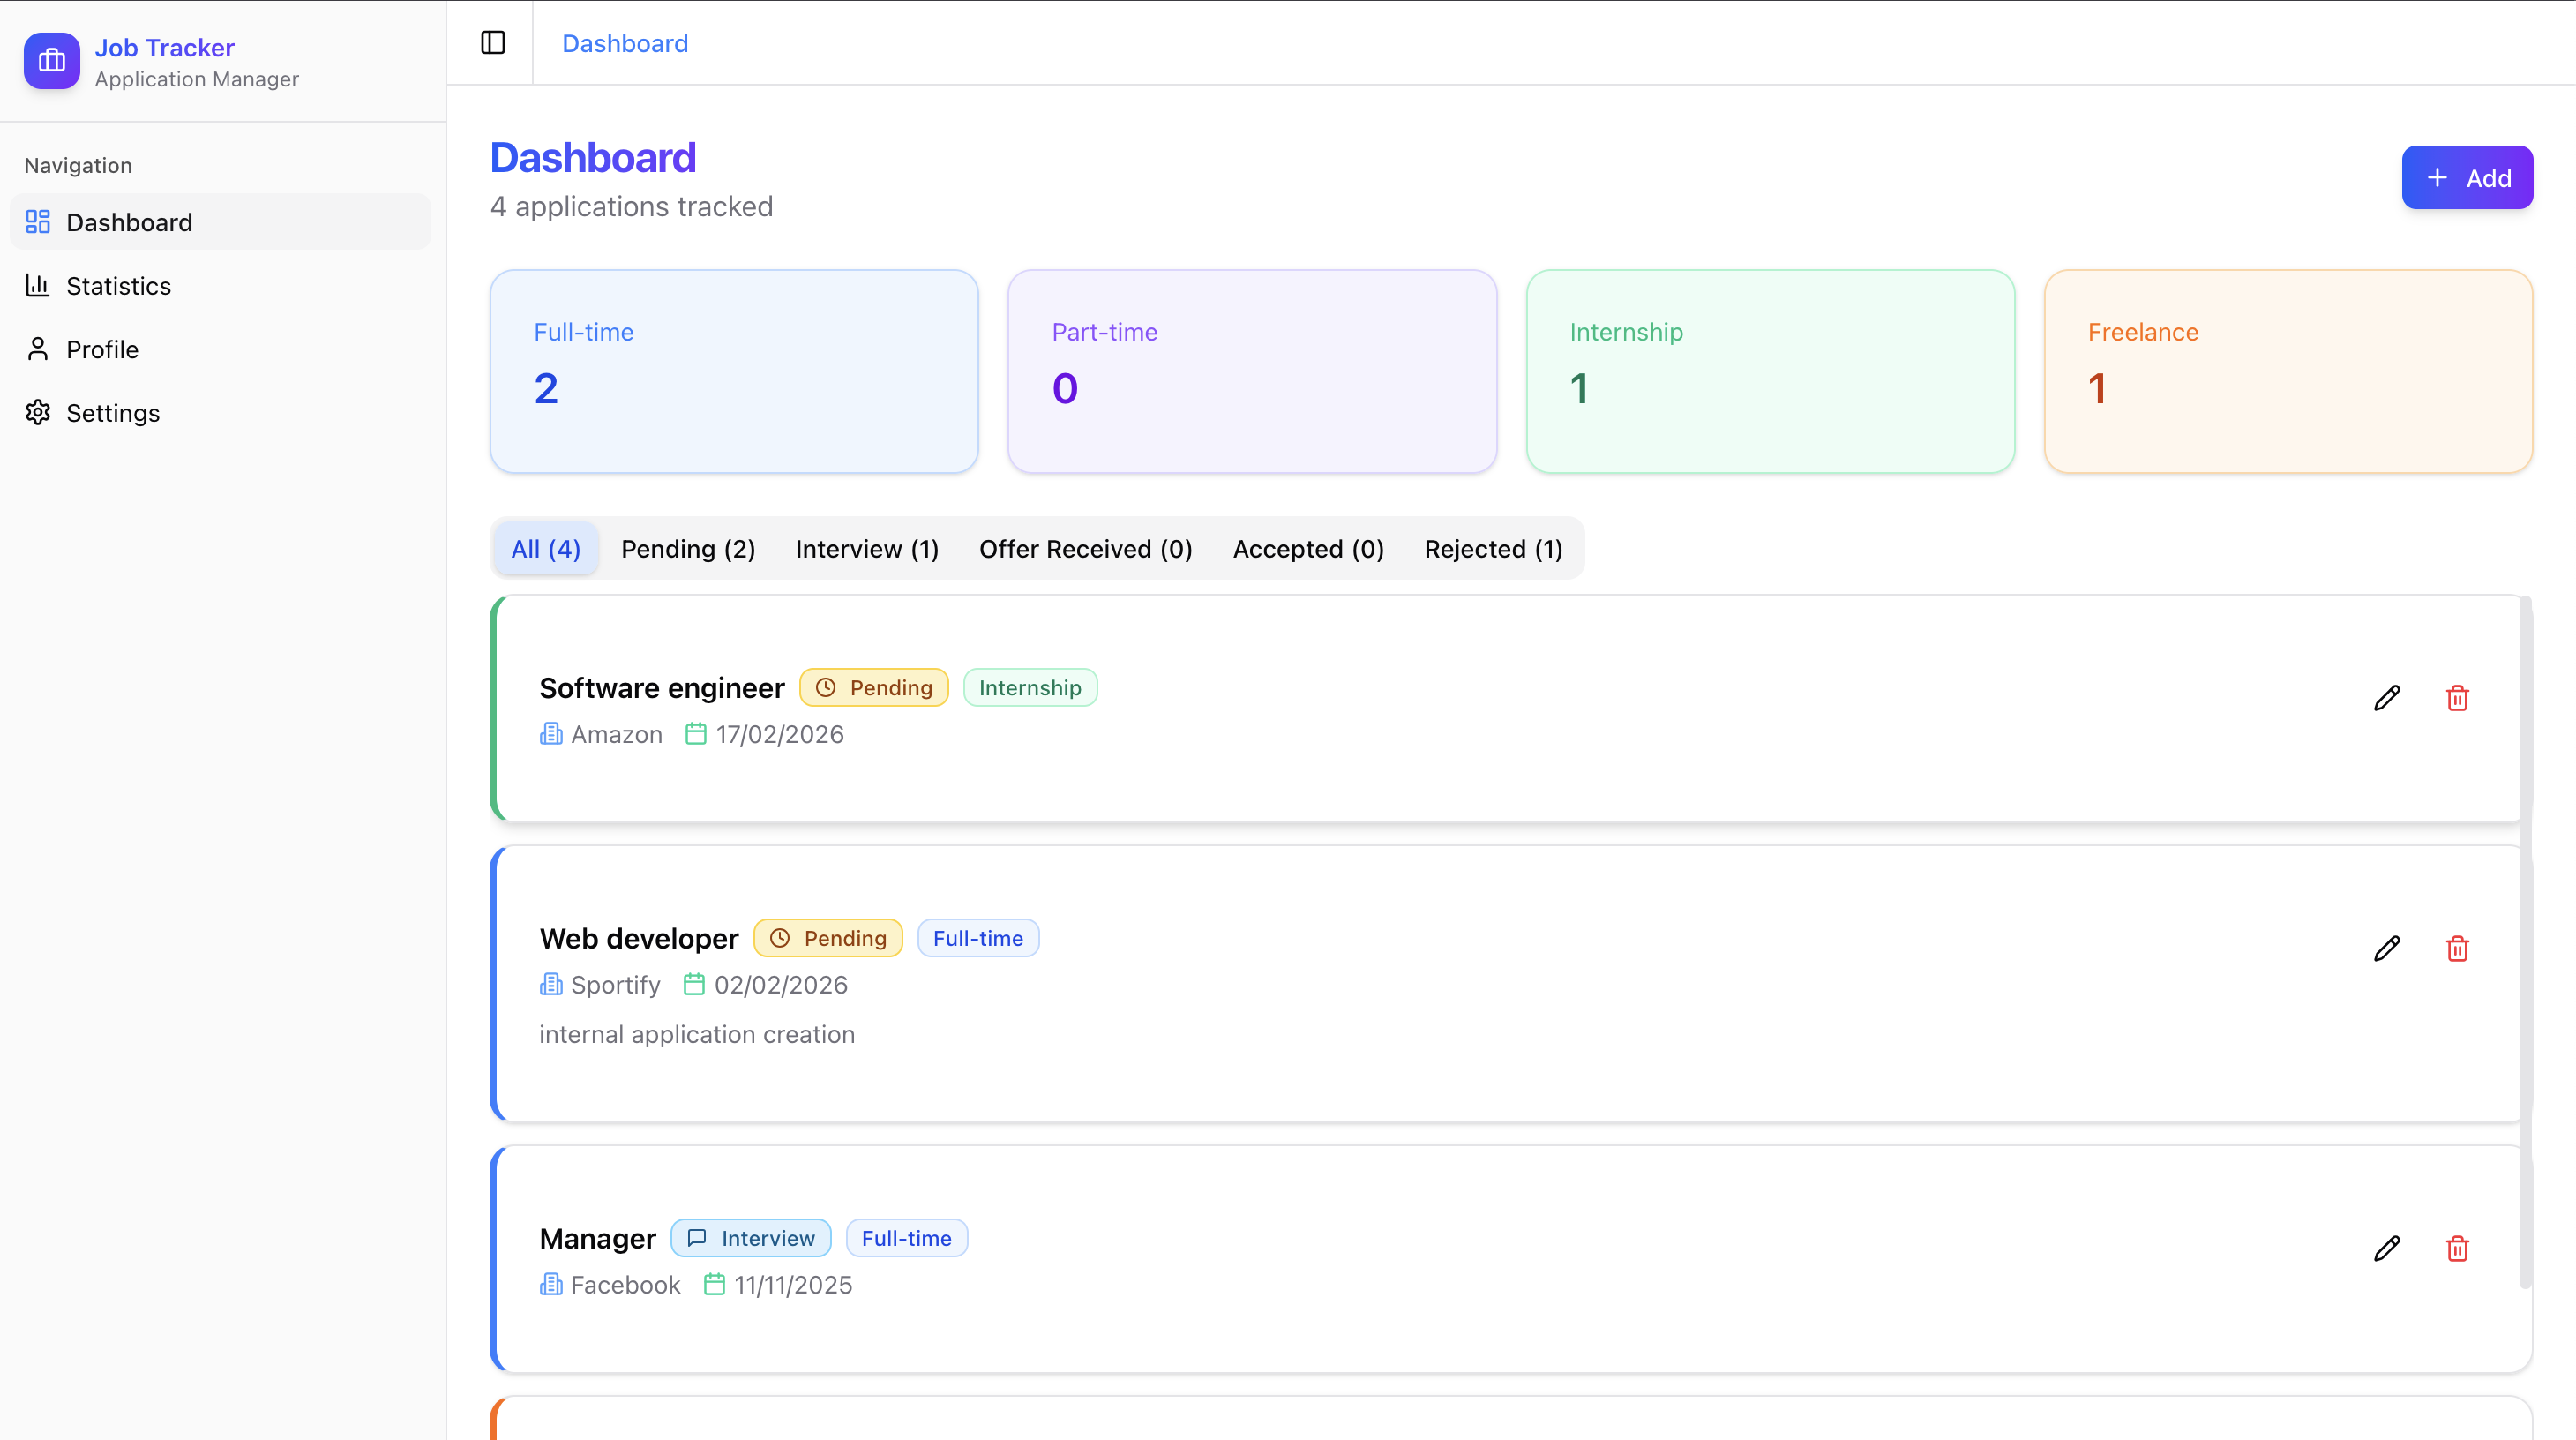This screenshot has height=1440, width=2576.
Task: Open the Offer Received (0) tab
Action: (1085, 549)
